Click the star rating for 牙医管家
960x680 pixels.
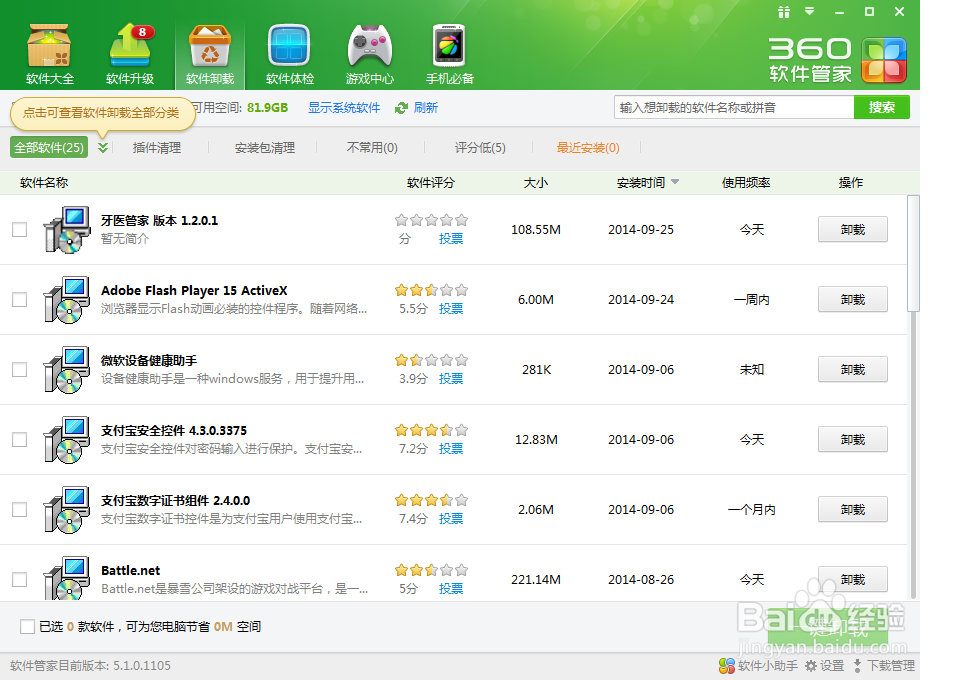(x=432, y=220)
